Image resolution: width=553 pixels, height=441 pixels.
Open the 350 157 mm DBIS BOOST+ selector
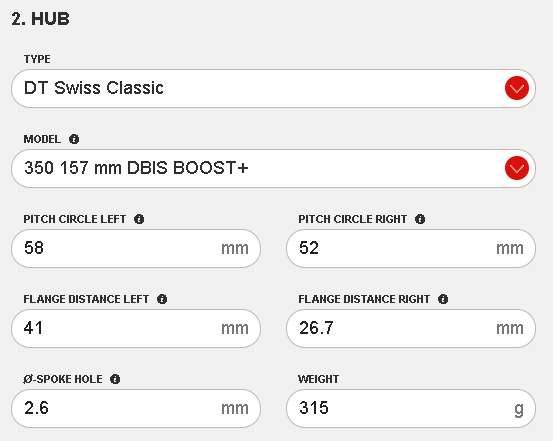click(273, 168)
